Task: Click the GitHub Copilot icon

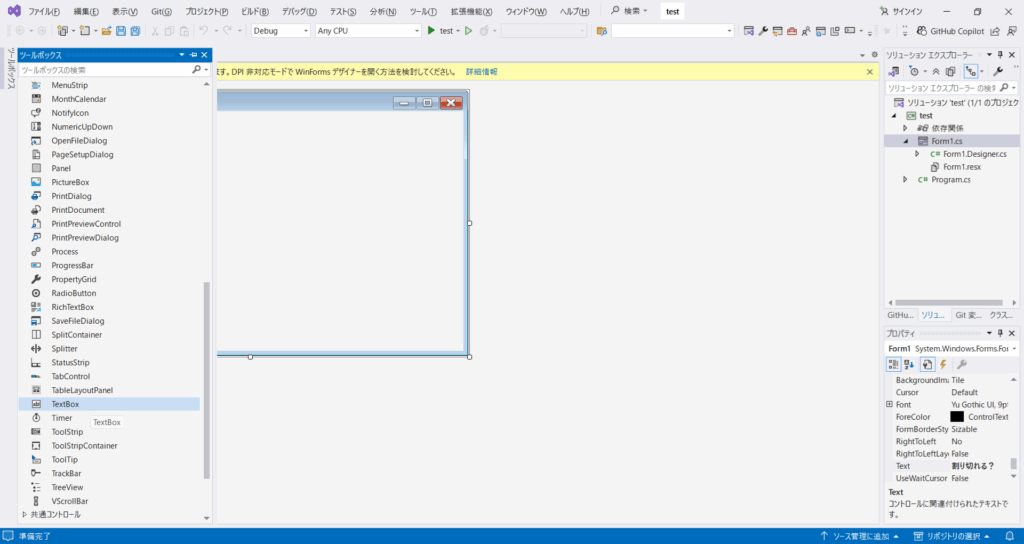Action: tap(921, 31)
